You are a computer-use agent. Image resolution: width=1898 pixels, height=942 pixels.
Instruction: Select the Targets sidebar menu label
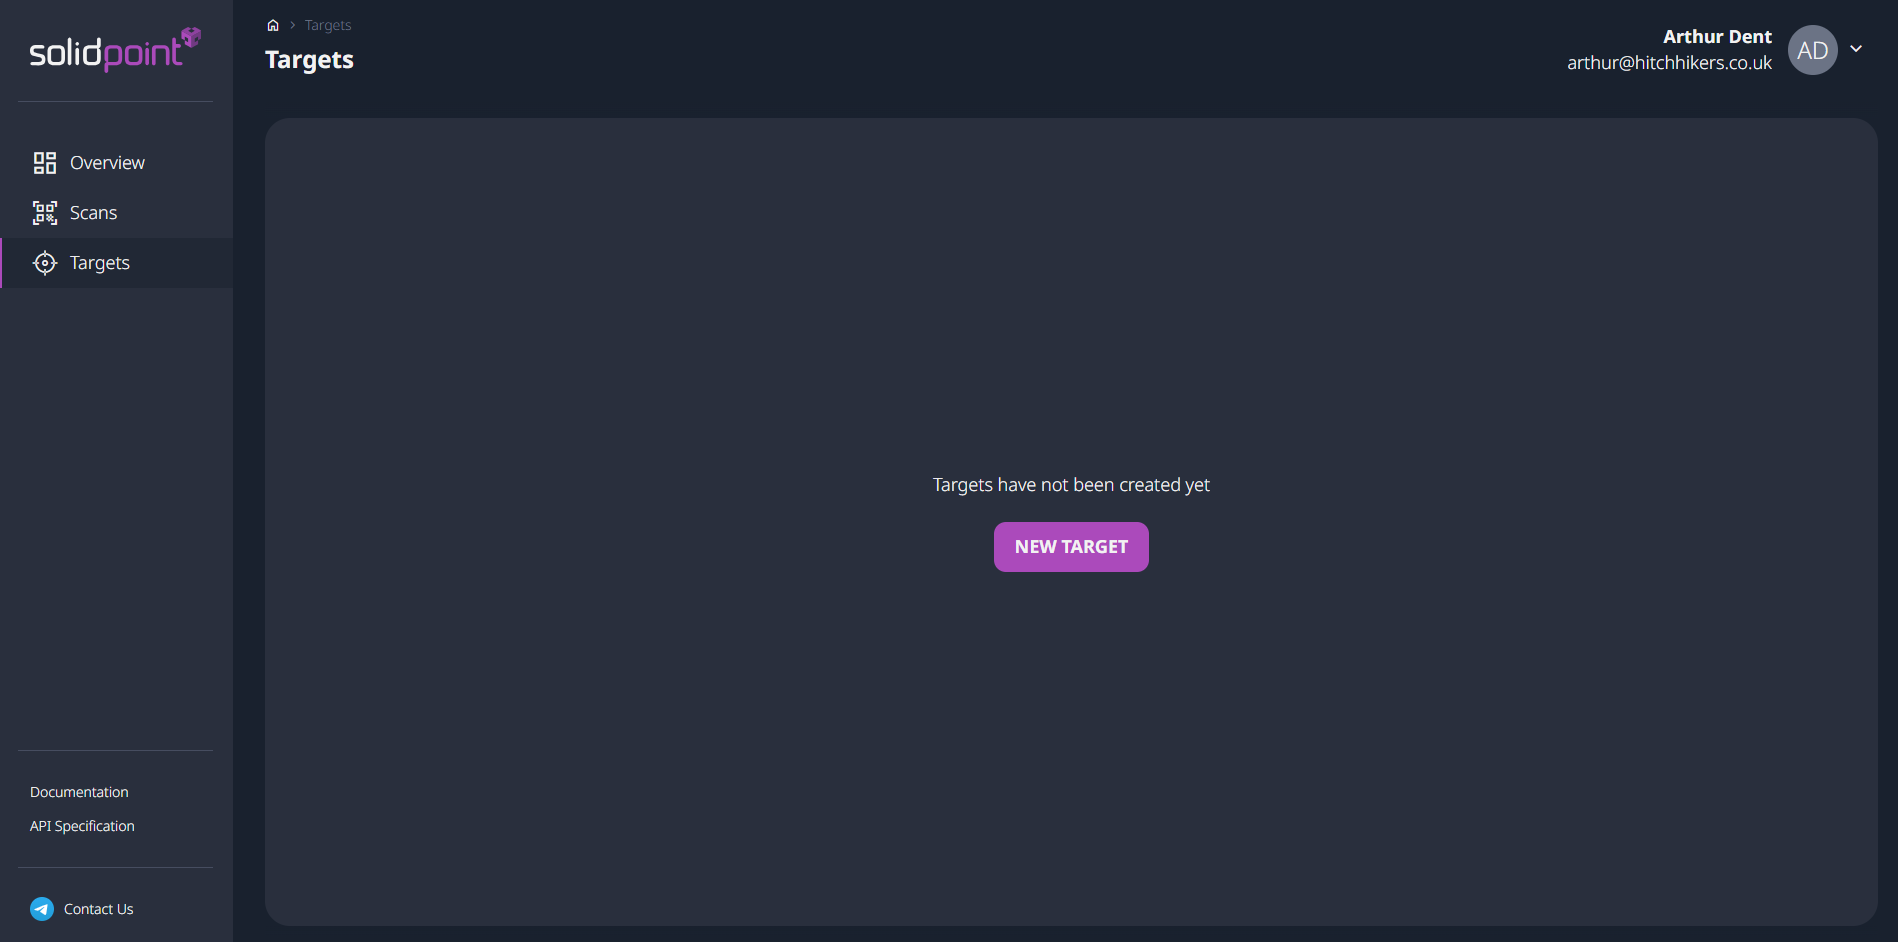click(100, 263)
